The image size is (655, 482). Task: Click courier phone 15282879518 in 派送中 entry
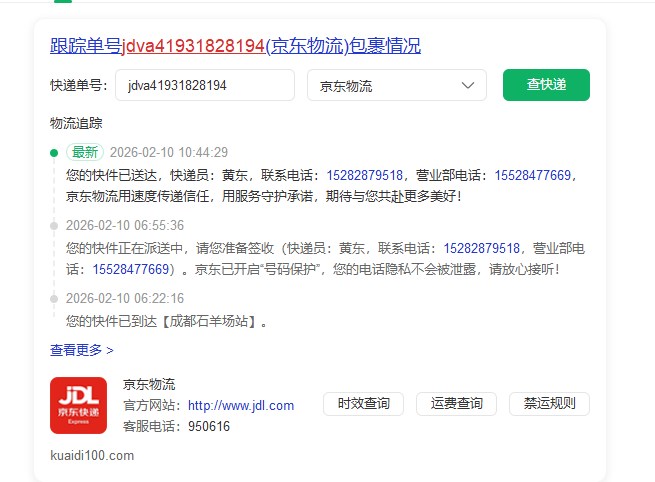click(481, 248)
